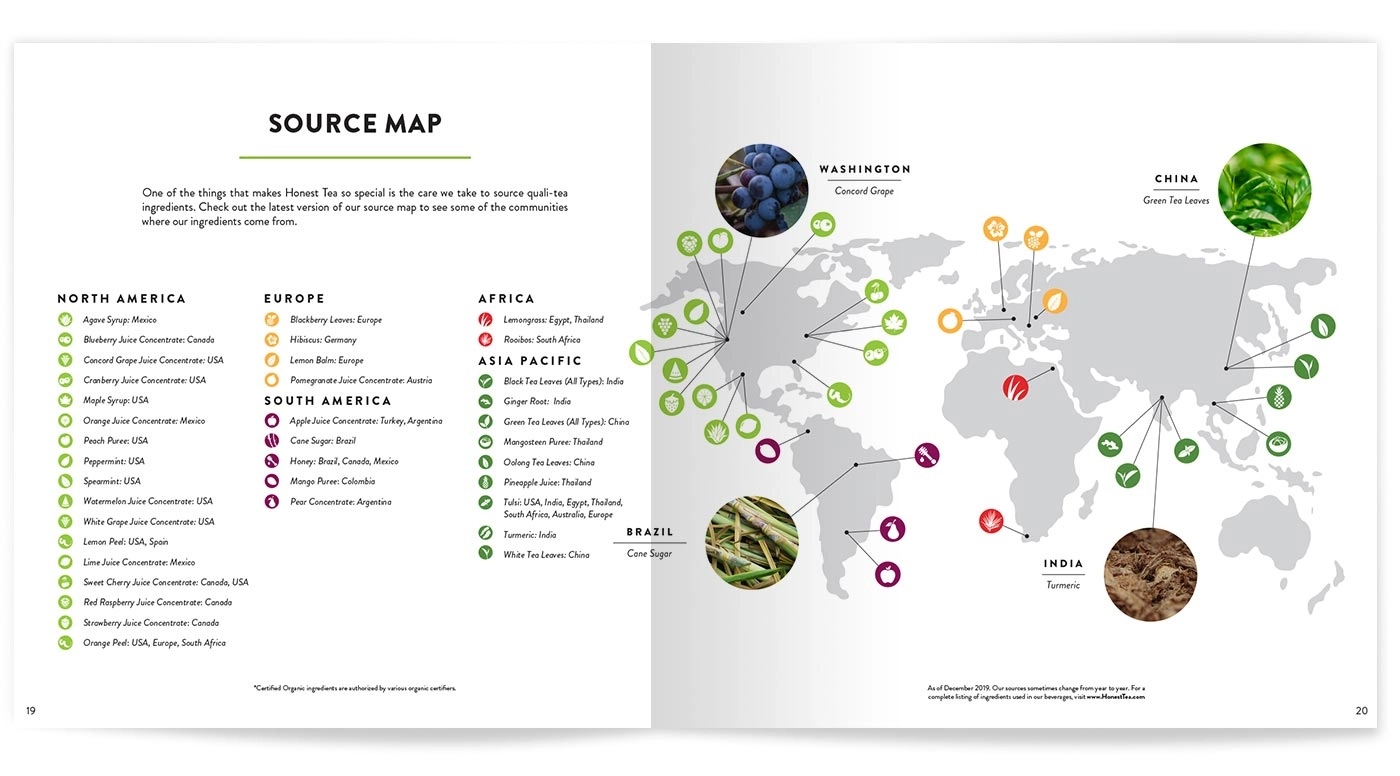The image size is (1400, 776).
Task: Click the mango icon on the map
Action: point(768,451)
